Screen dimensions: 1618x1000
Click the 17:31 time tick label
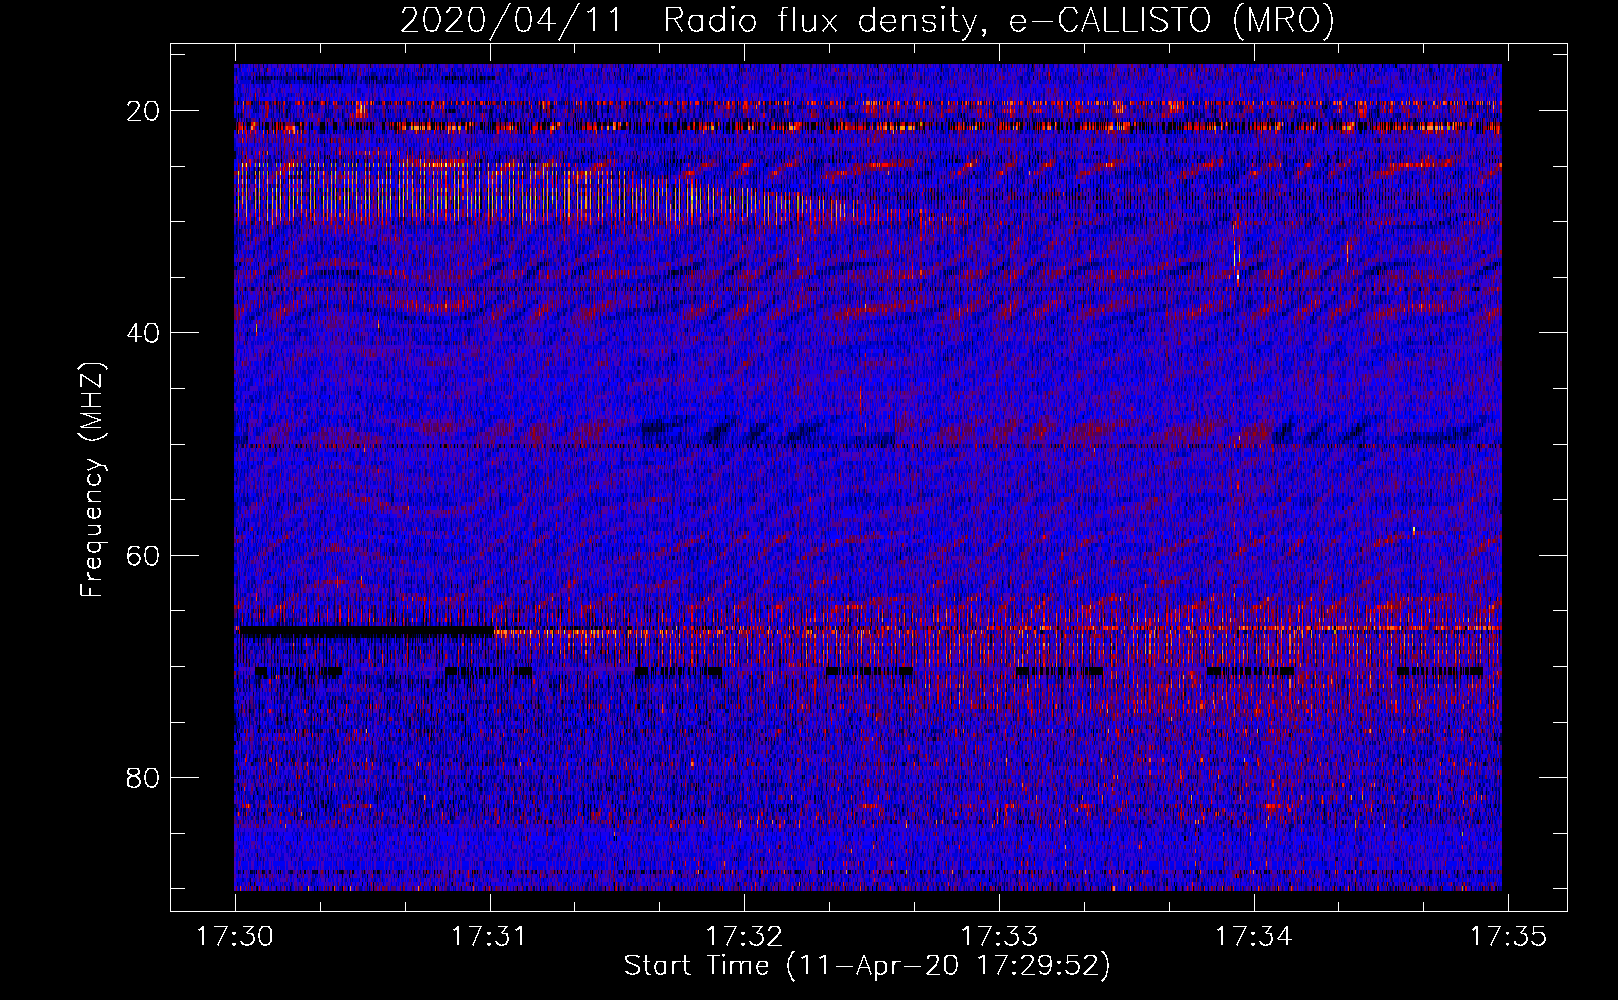[x=490, y=936]
